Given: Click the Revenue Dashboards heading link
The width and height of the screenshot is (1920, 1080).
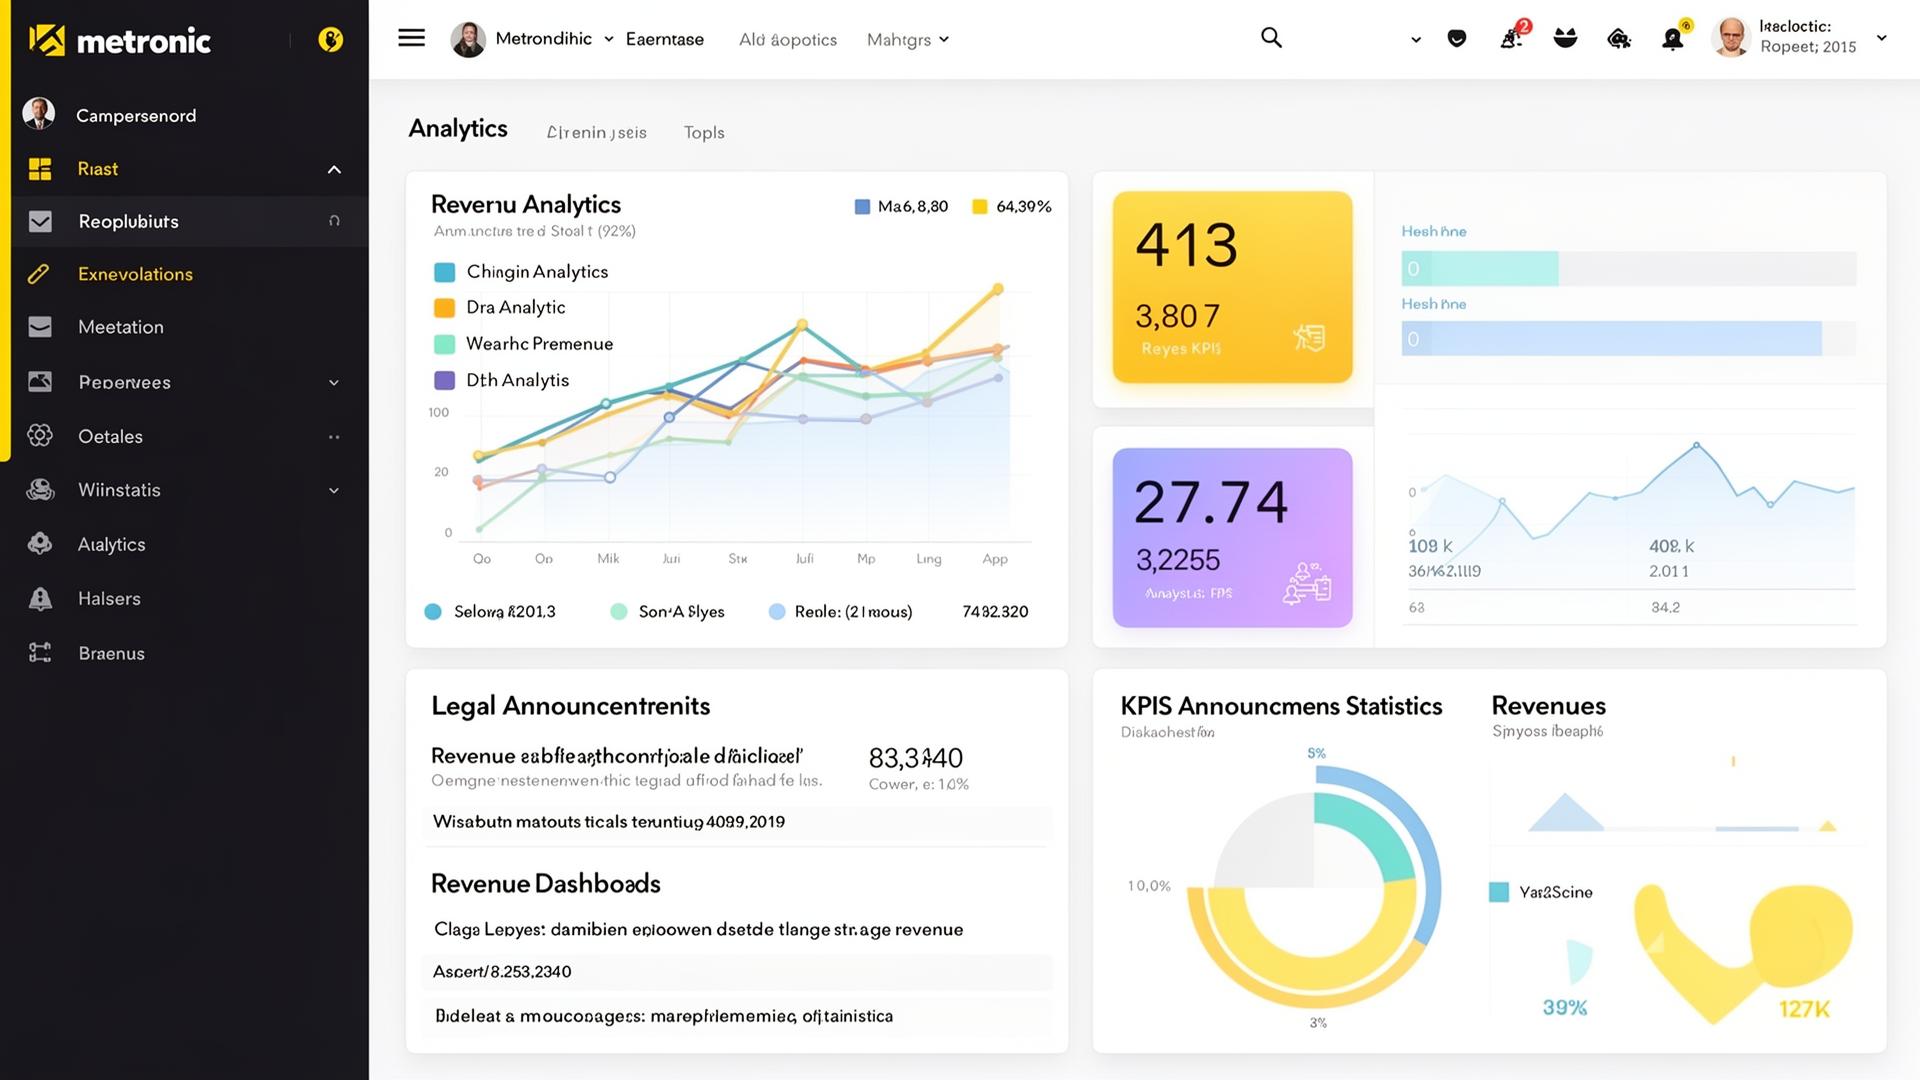Looking at the screenshot, I should click(545, 883).
